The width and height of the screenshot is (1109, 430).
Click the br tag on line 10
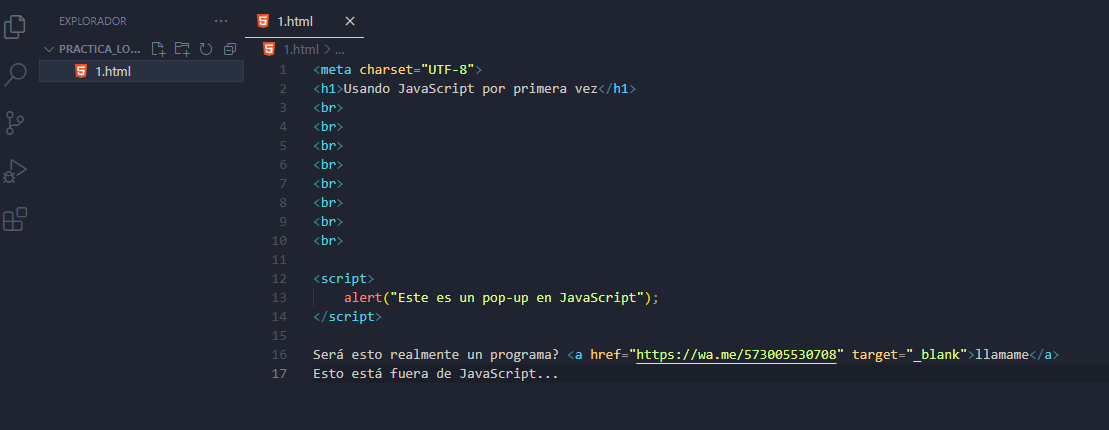click(328, 240)
